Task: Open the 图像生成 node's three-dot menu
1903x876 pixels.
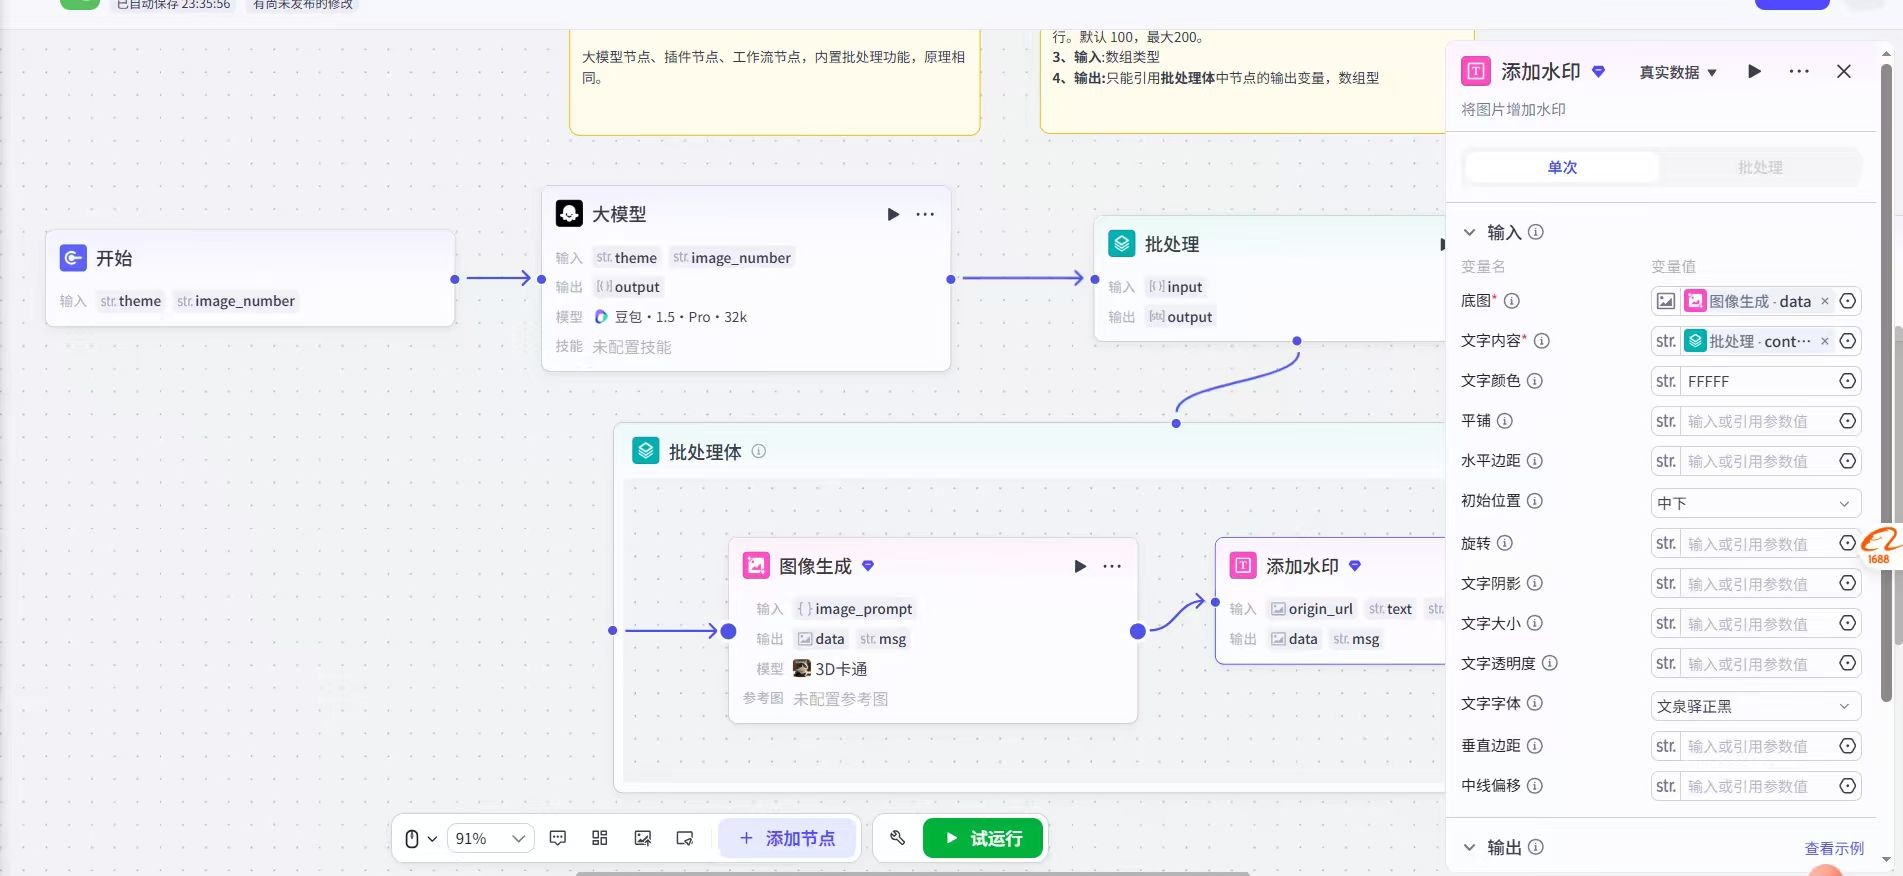Action: tap(1112, 566)
